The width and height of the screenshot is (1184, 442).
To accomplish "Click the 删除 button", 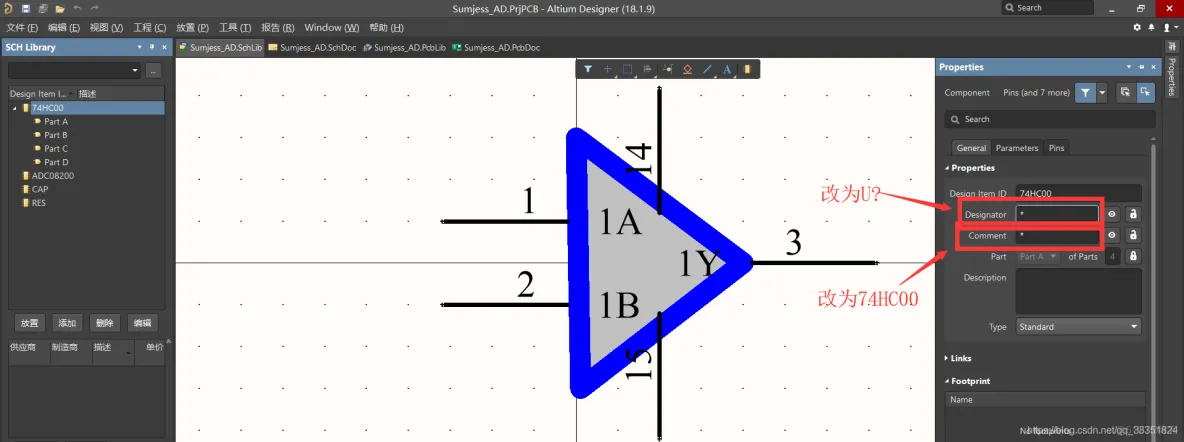I will [104, 323].
